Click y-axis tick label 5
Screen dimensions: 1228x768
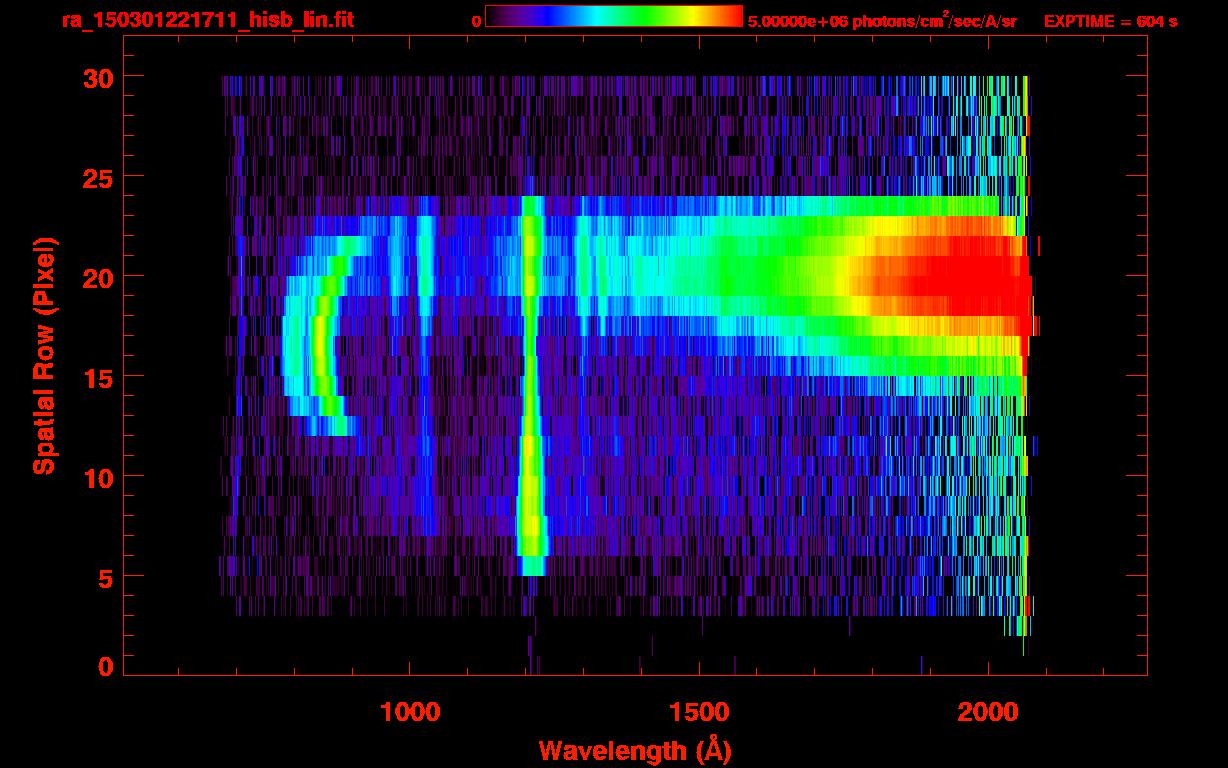(x=104, y=577)
